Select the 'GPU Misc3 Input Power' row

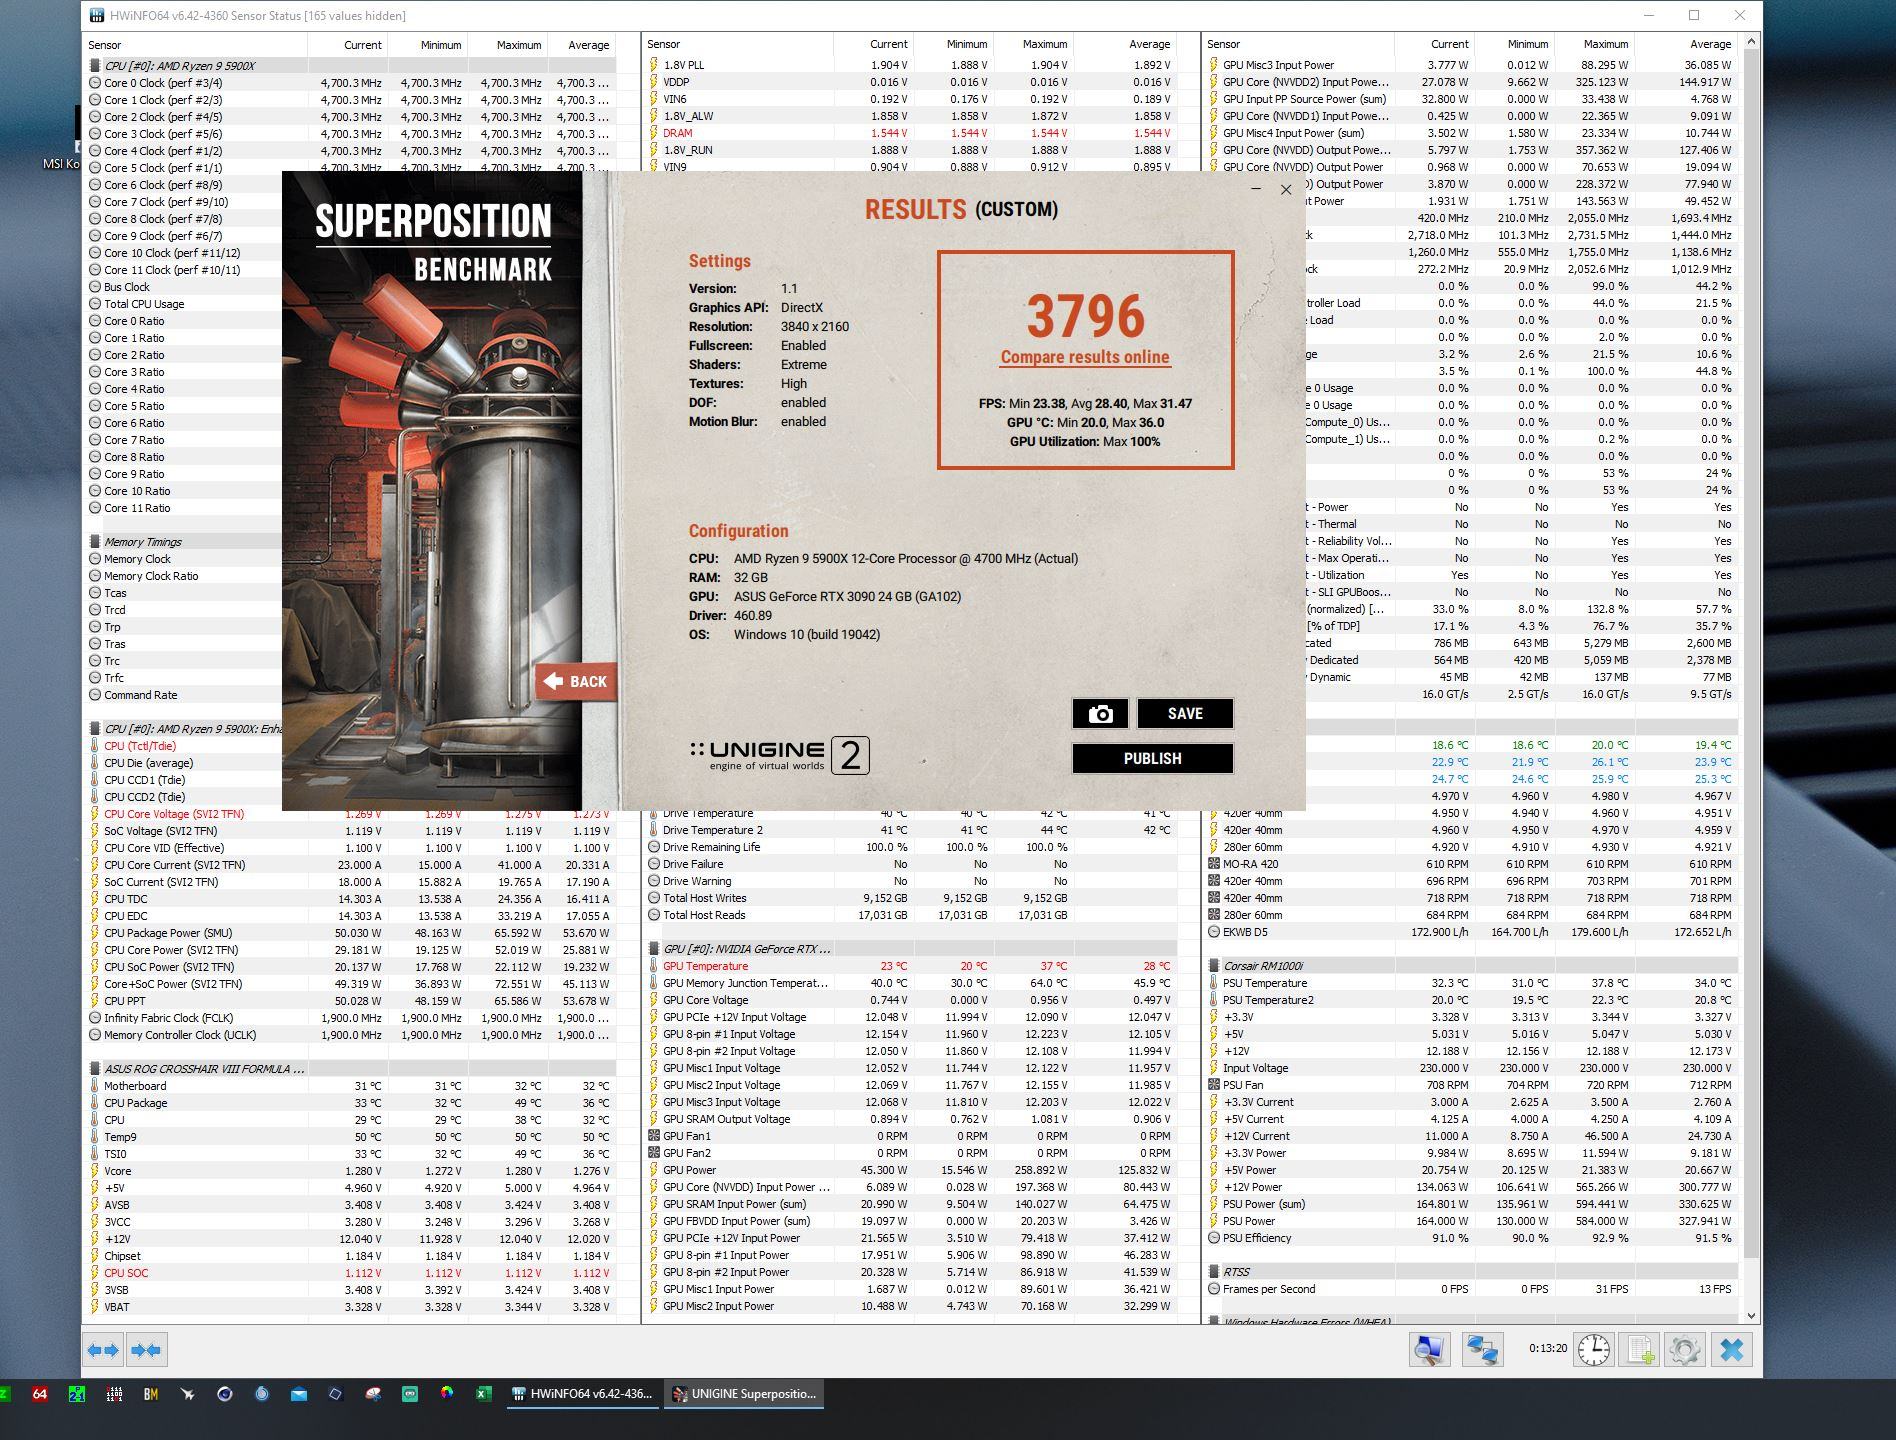(x=1471, y=65)
